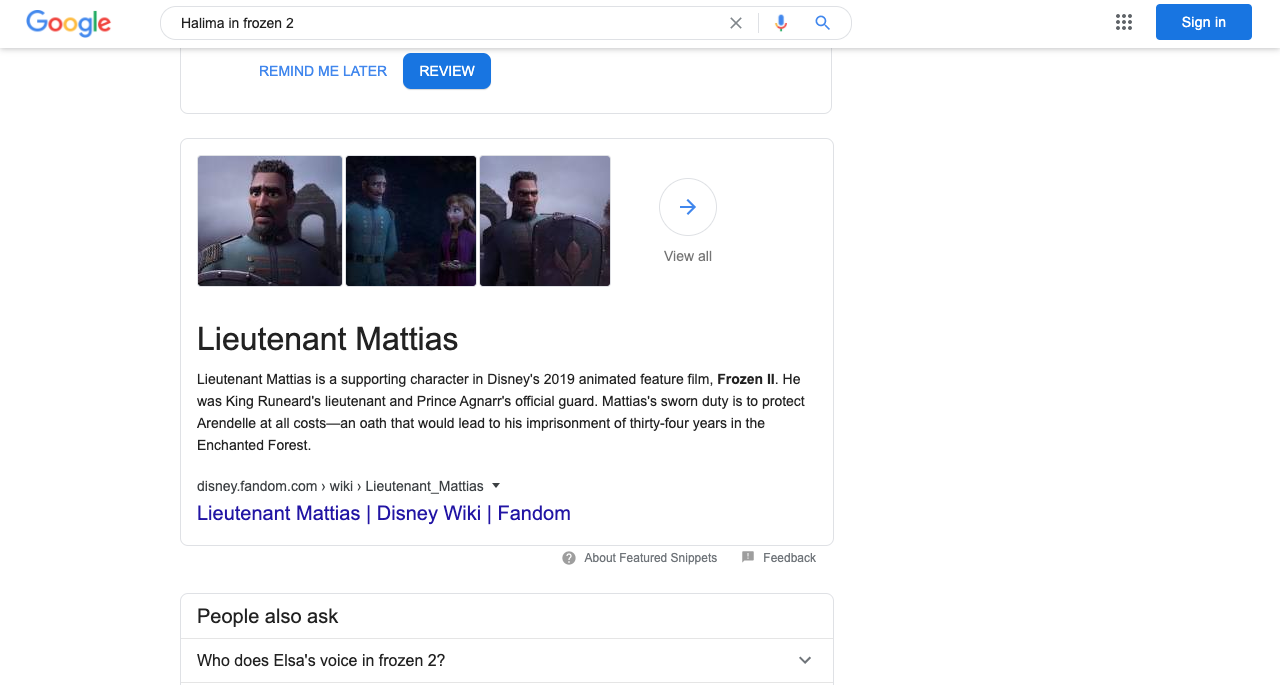Open the Google apps grid
Screen dimensions: 1280x685
pos(1124,22)
